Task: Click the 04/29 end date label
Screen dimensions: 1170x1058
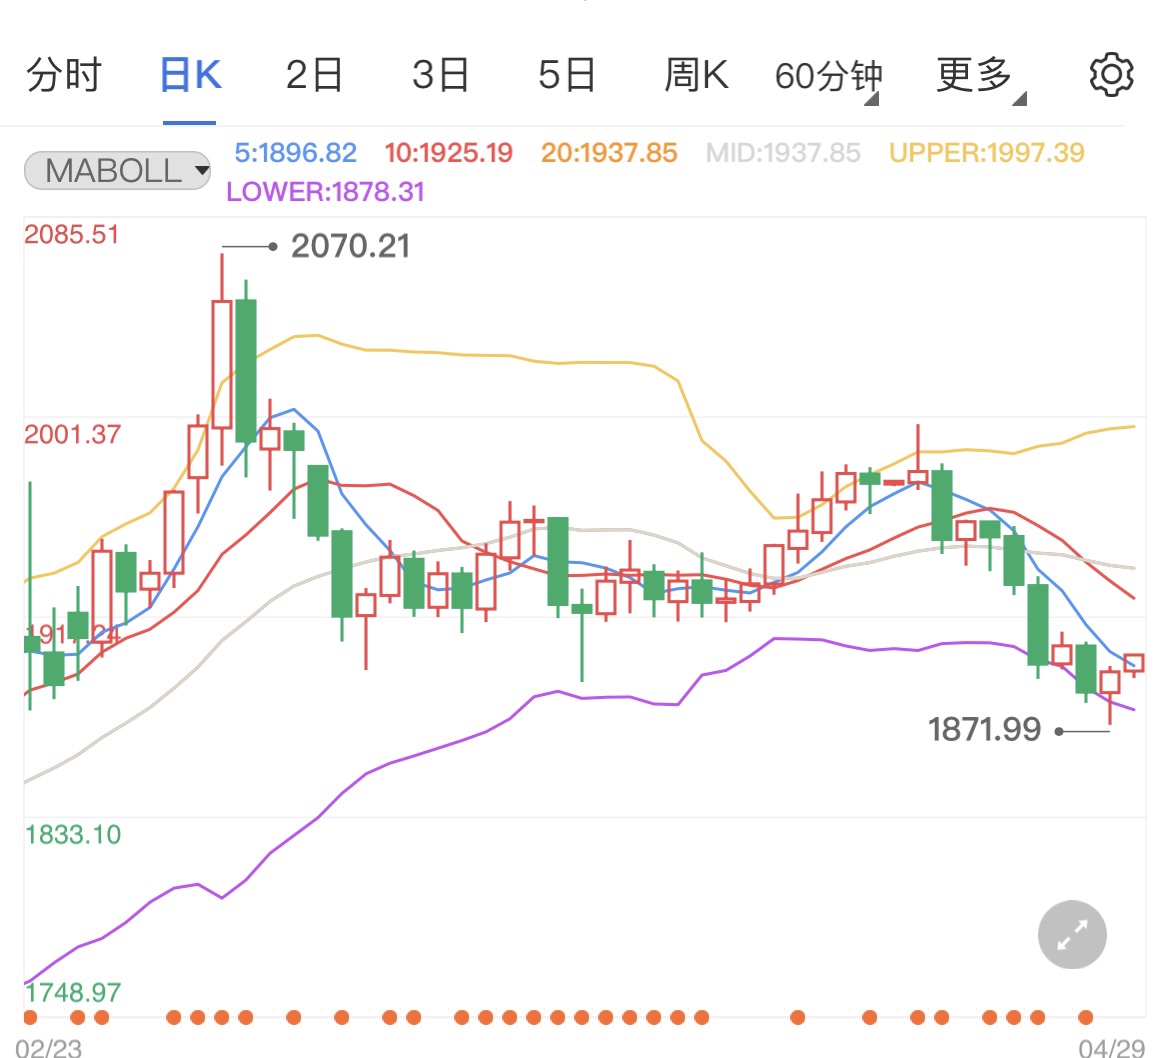Action: 1112,1048
